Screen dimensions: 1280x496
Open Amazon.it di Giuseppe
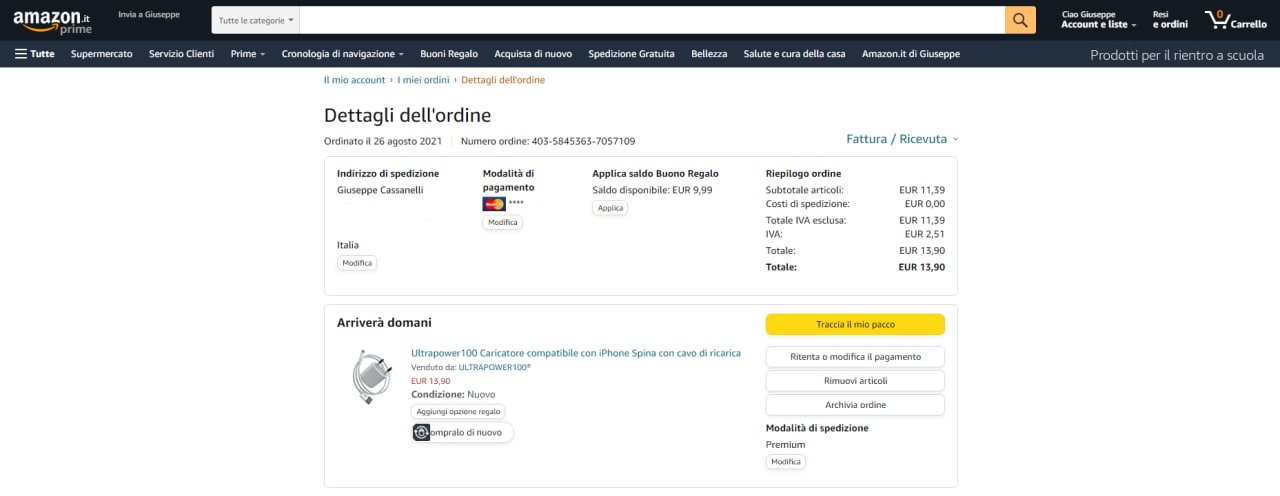(911, 54)
